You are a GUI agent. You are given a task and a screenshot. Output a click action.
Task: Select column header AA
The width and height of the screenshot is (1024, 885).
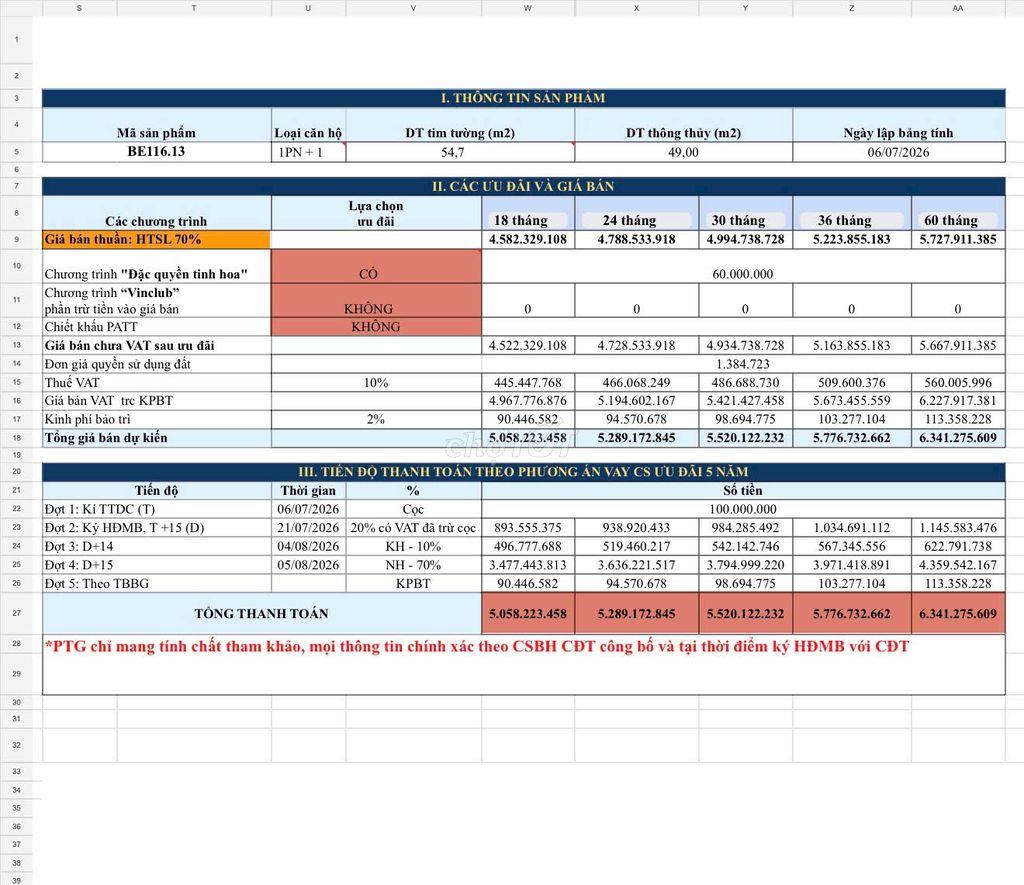click(x=958, y=8)
